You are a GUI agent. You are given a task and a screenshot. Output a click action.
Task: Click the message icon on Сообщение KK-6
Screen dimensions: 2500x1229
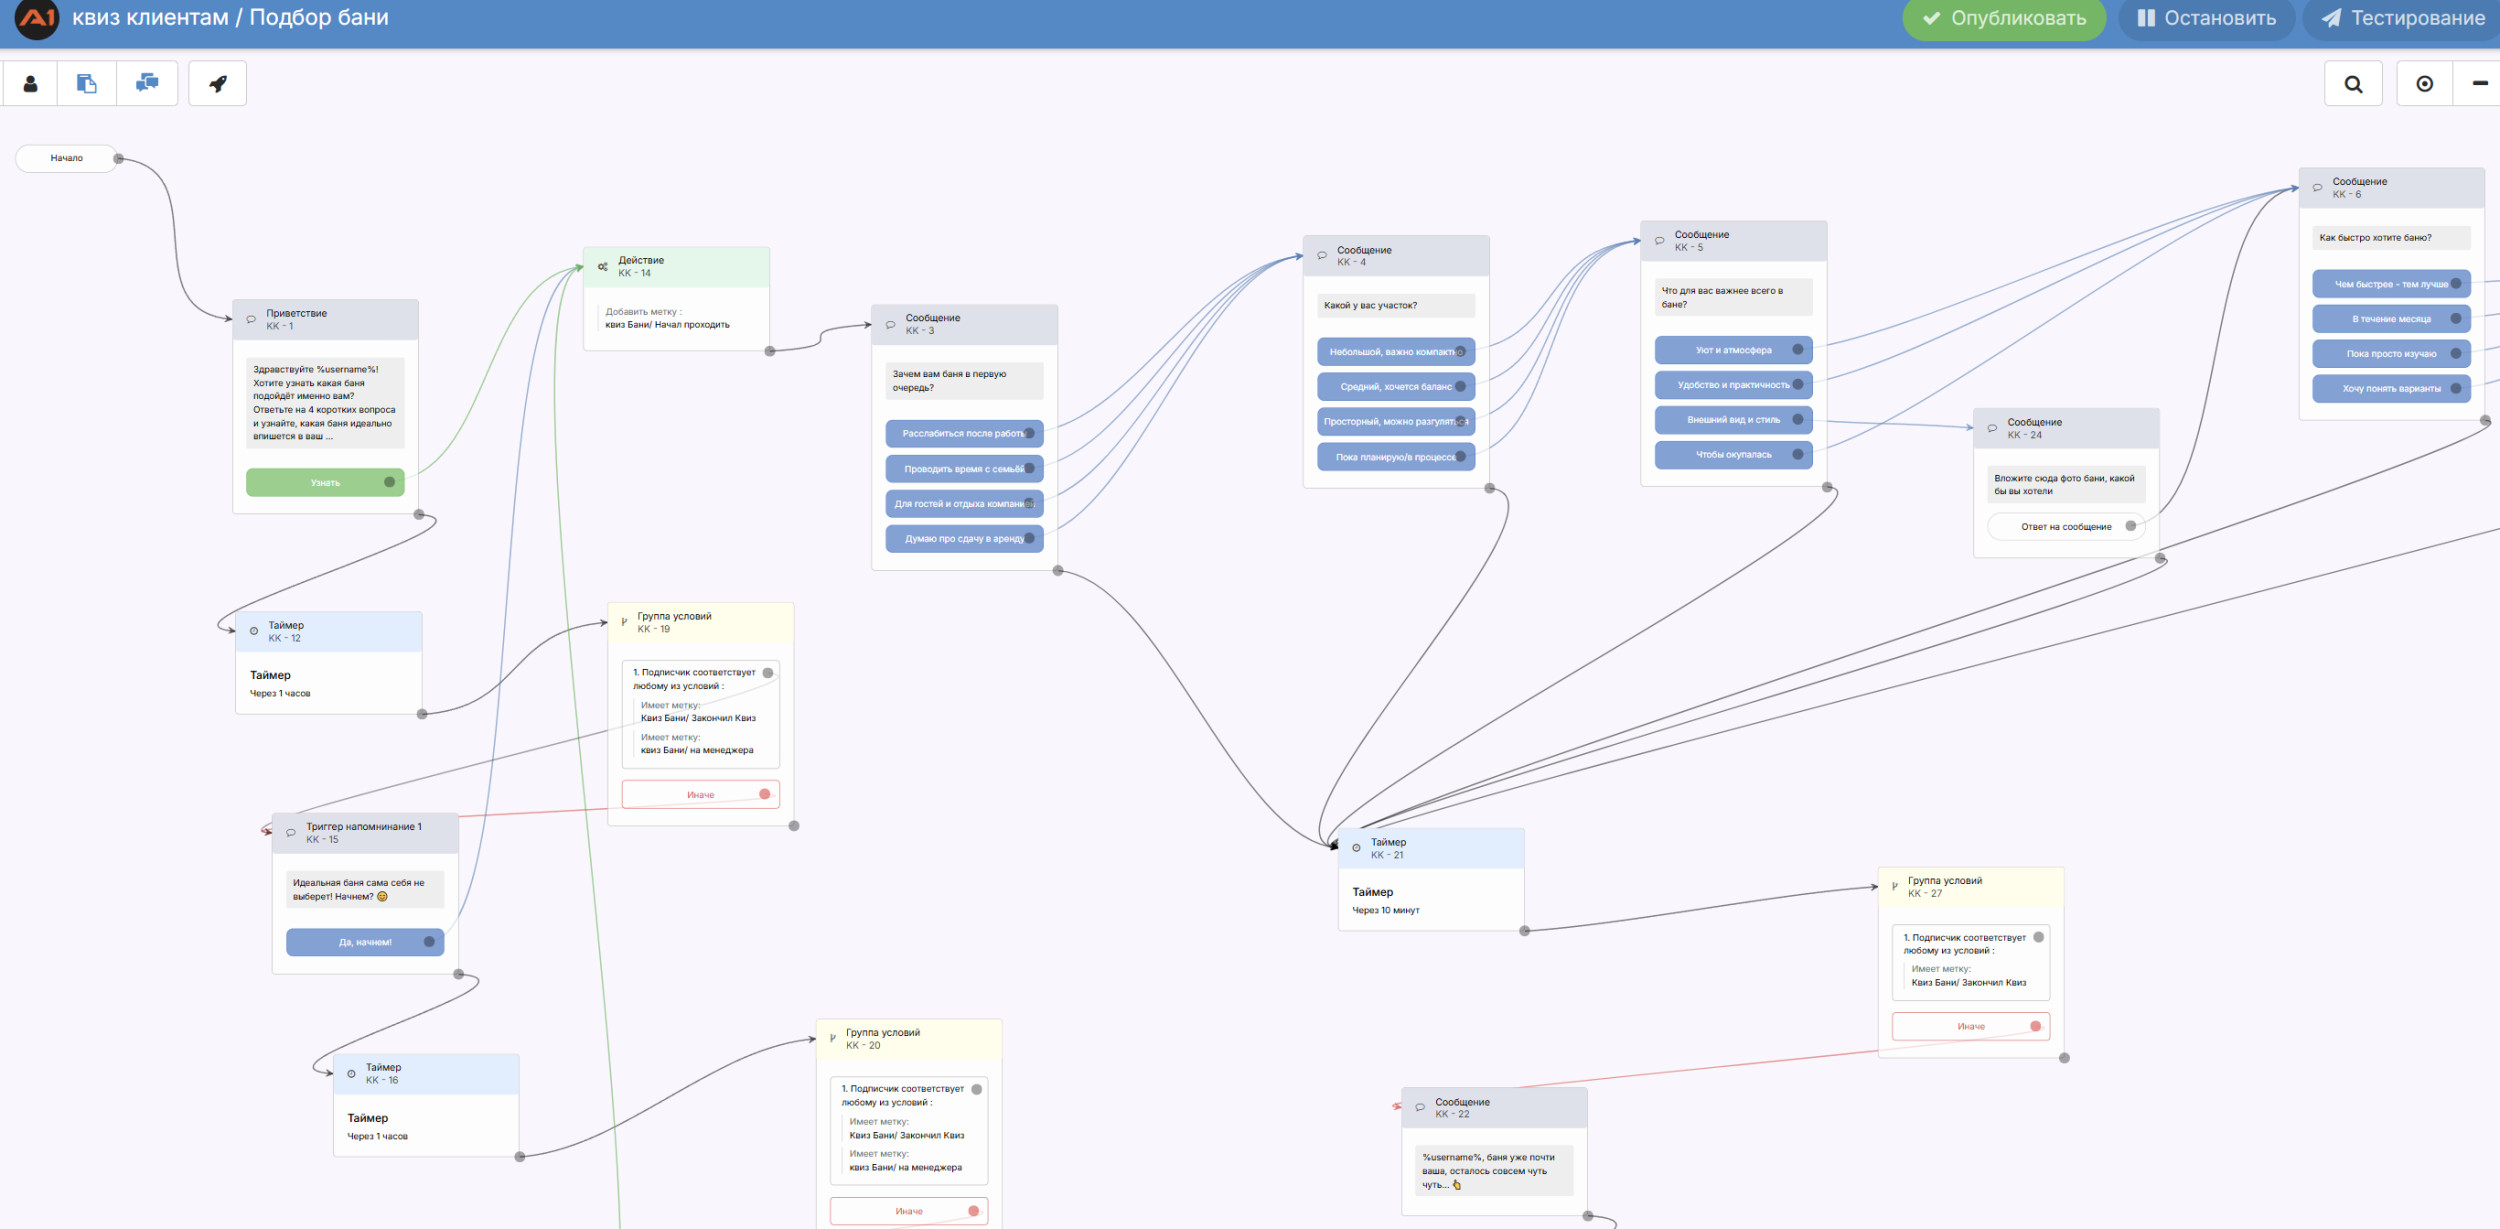point(2317,188)
